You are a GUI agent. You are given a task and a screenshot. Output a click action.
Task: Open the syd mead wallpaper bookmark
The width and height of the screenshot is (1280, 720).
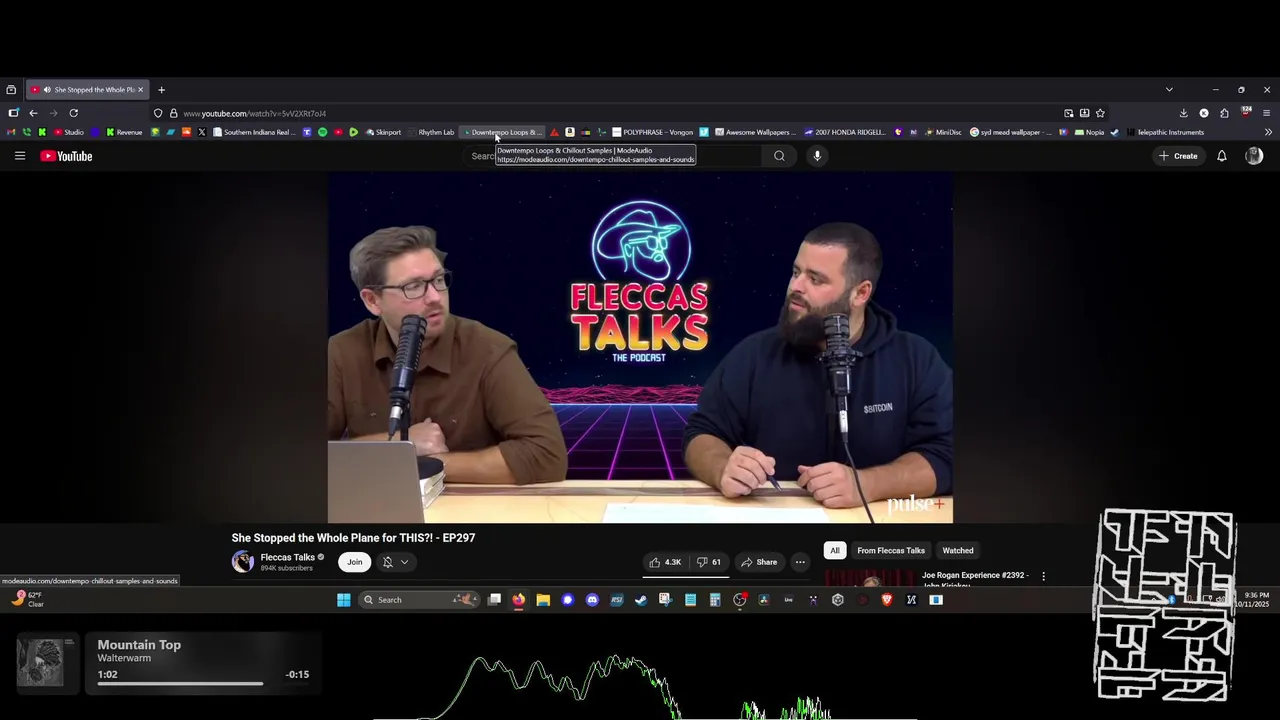[1011, 132]
